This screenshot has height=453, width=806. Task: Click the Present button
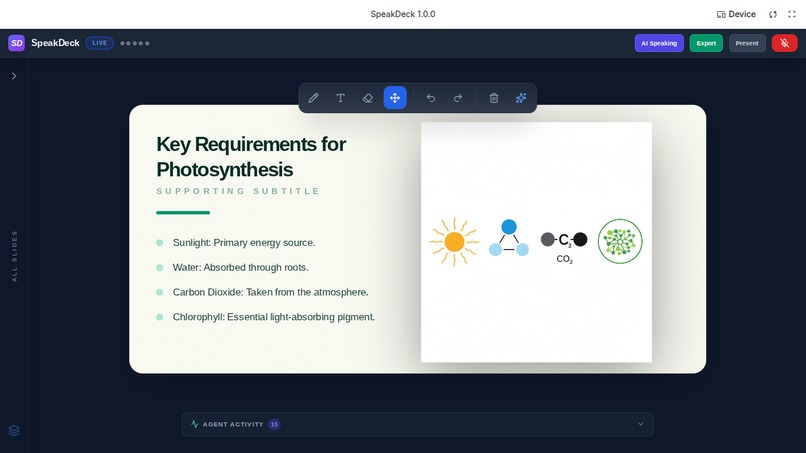(747, 43)
